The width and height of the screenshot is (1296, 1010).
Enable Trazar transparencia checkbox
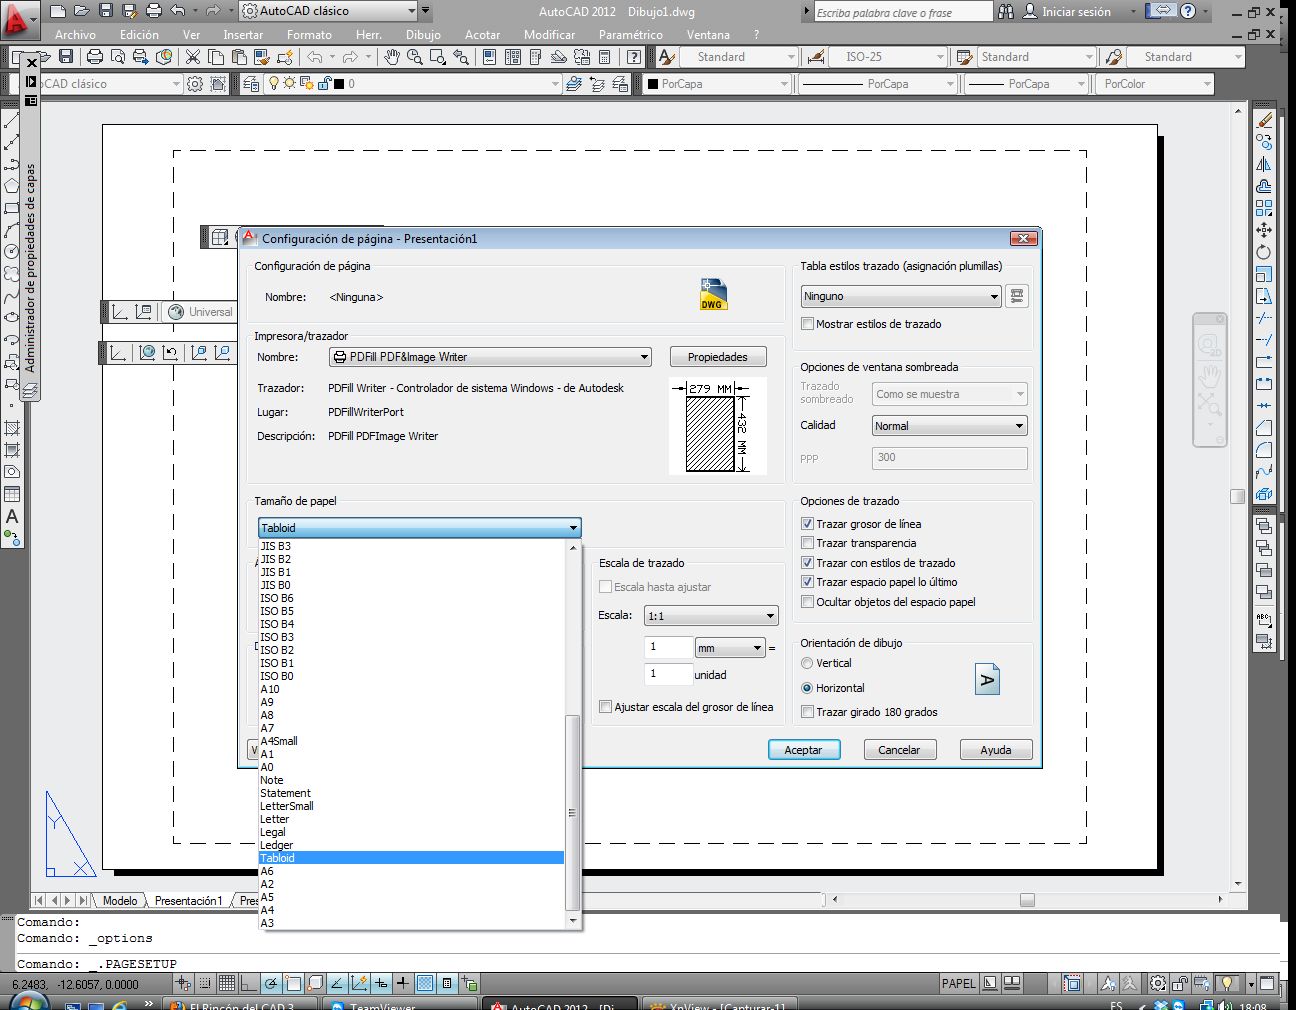808,543
